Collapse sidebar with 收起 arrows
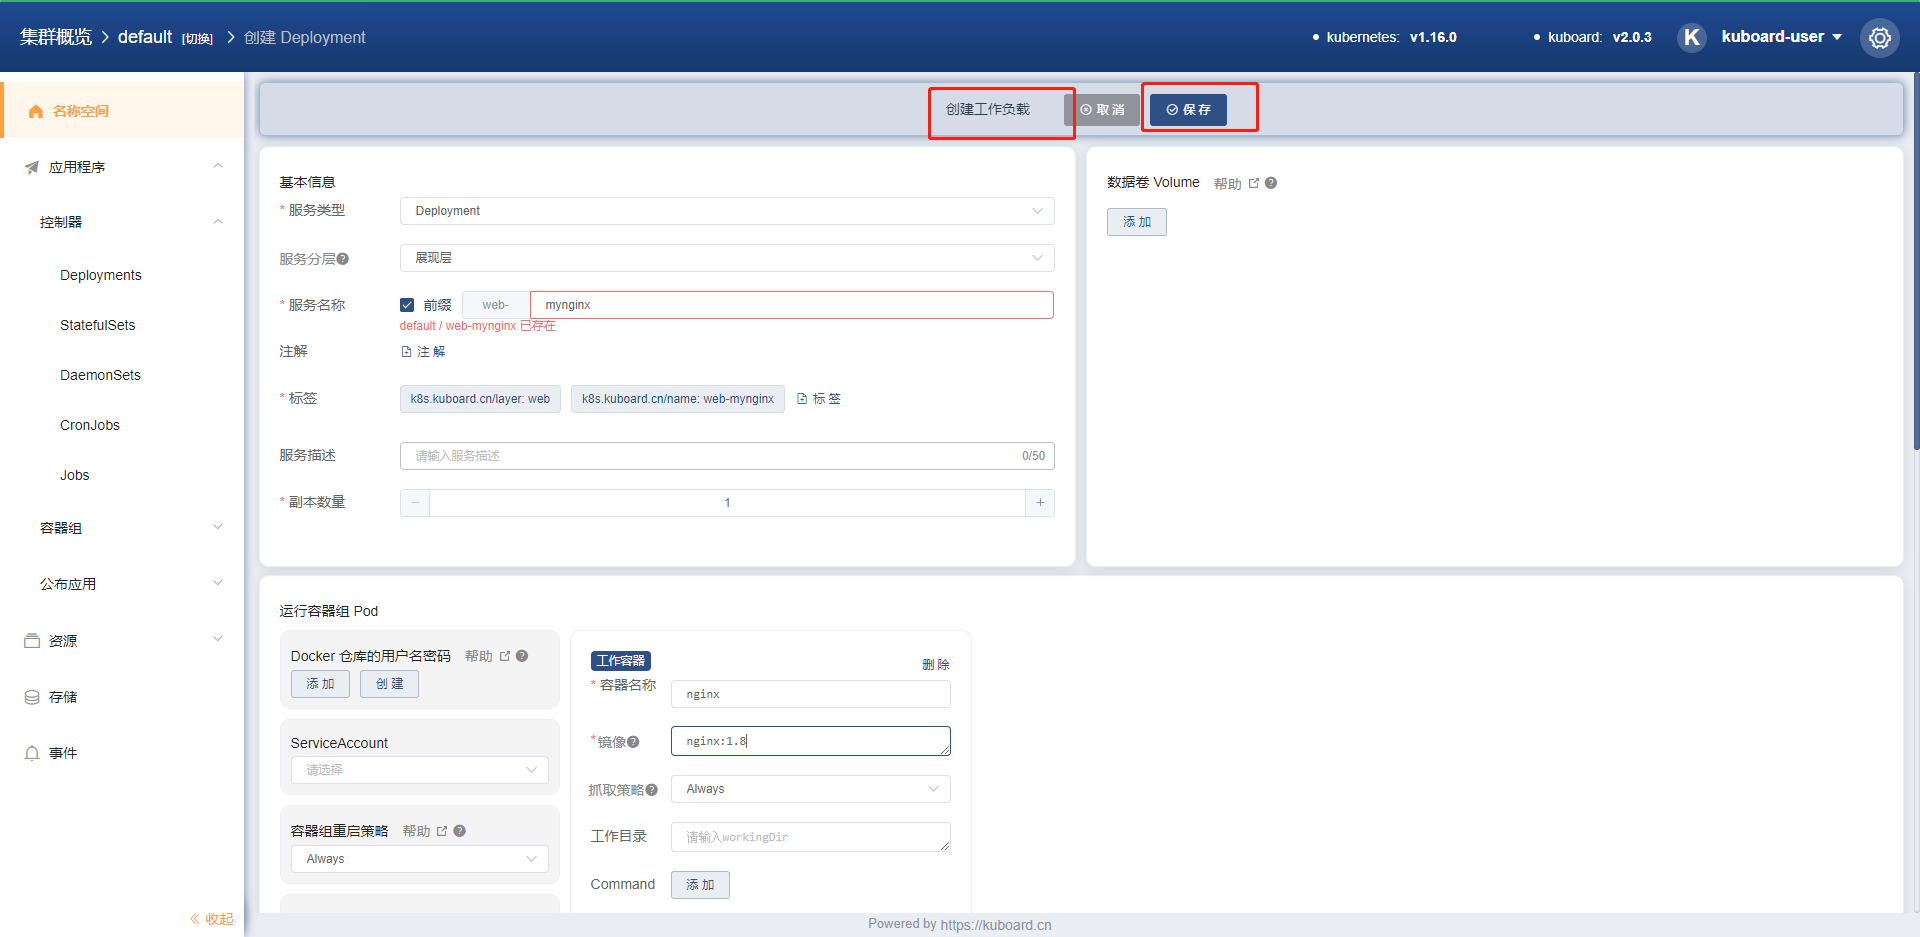1920x937 pixels. pos(211,919)
